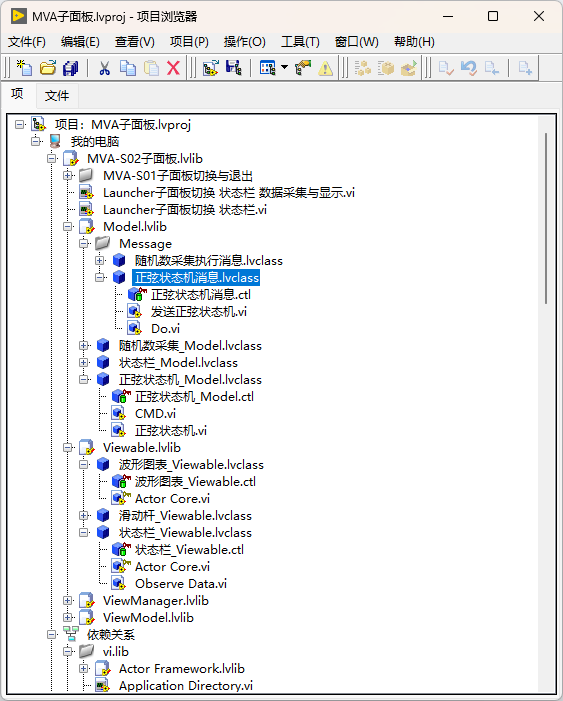
Task: Open 窗口(W) menu
Action: pos(356,42)
